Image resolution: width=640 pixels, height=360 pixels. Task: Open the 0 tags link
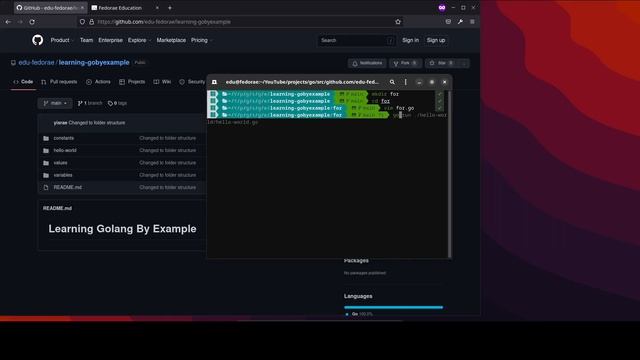click(117, 103)
